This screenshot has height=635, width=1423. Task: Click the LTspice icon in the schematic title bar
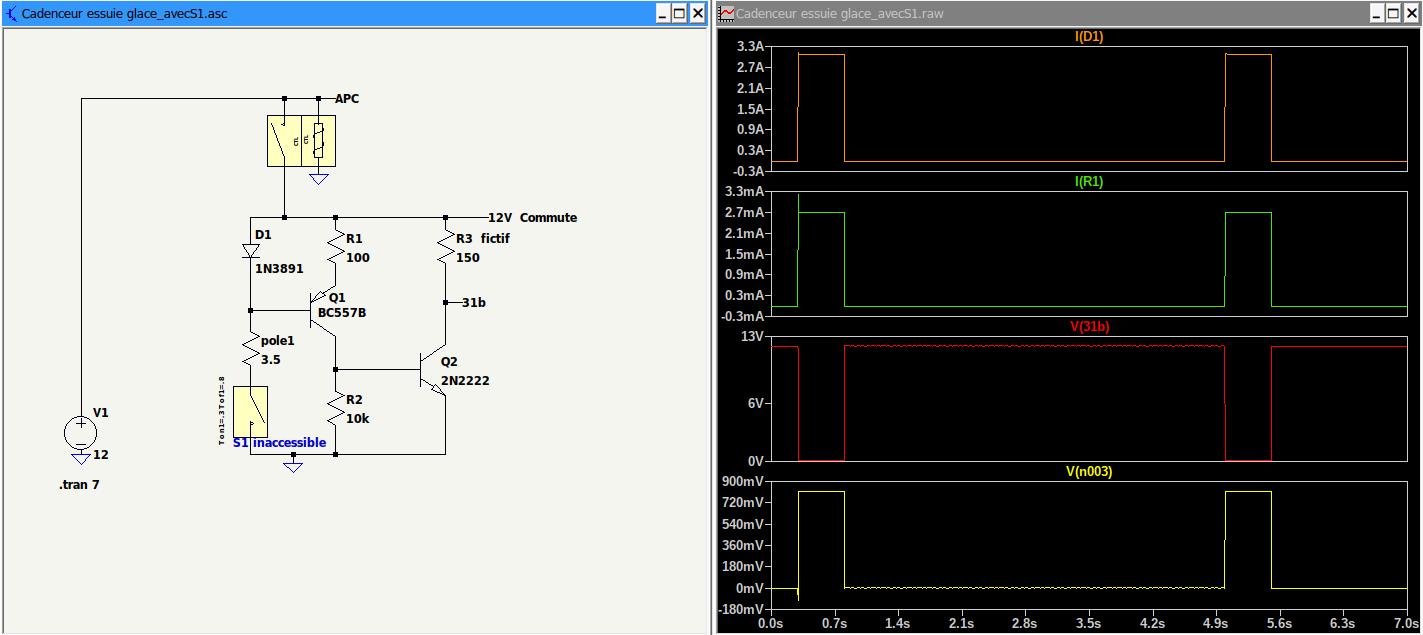(x=11, y=13)
